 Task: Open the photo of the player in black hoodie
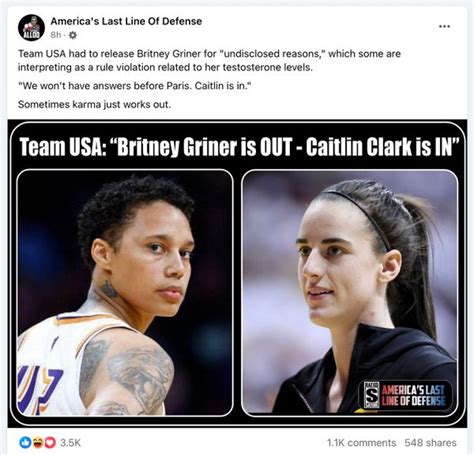350,293
